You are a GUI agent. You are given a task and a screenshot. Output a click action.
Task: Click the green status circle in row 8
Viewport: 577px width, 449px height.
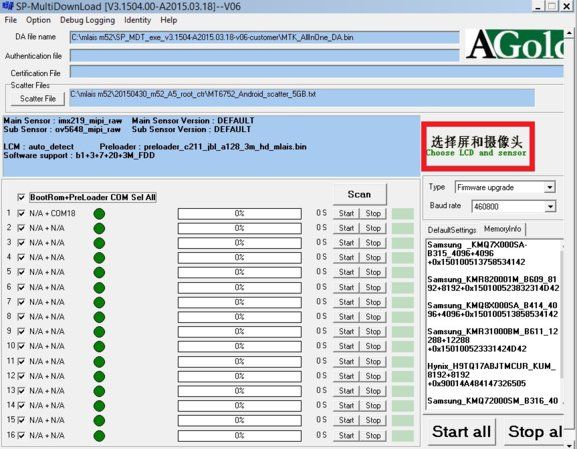99,317
